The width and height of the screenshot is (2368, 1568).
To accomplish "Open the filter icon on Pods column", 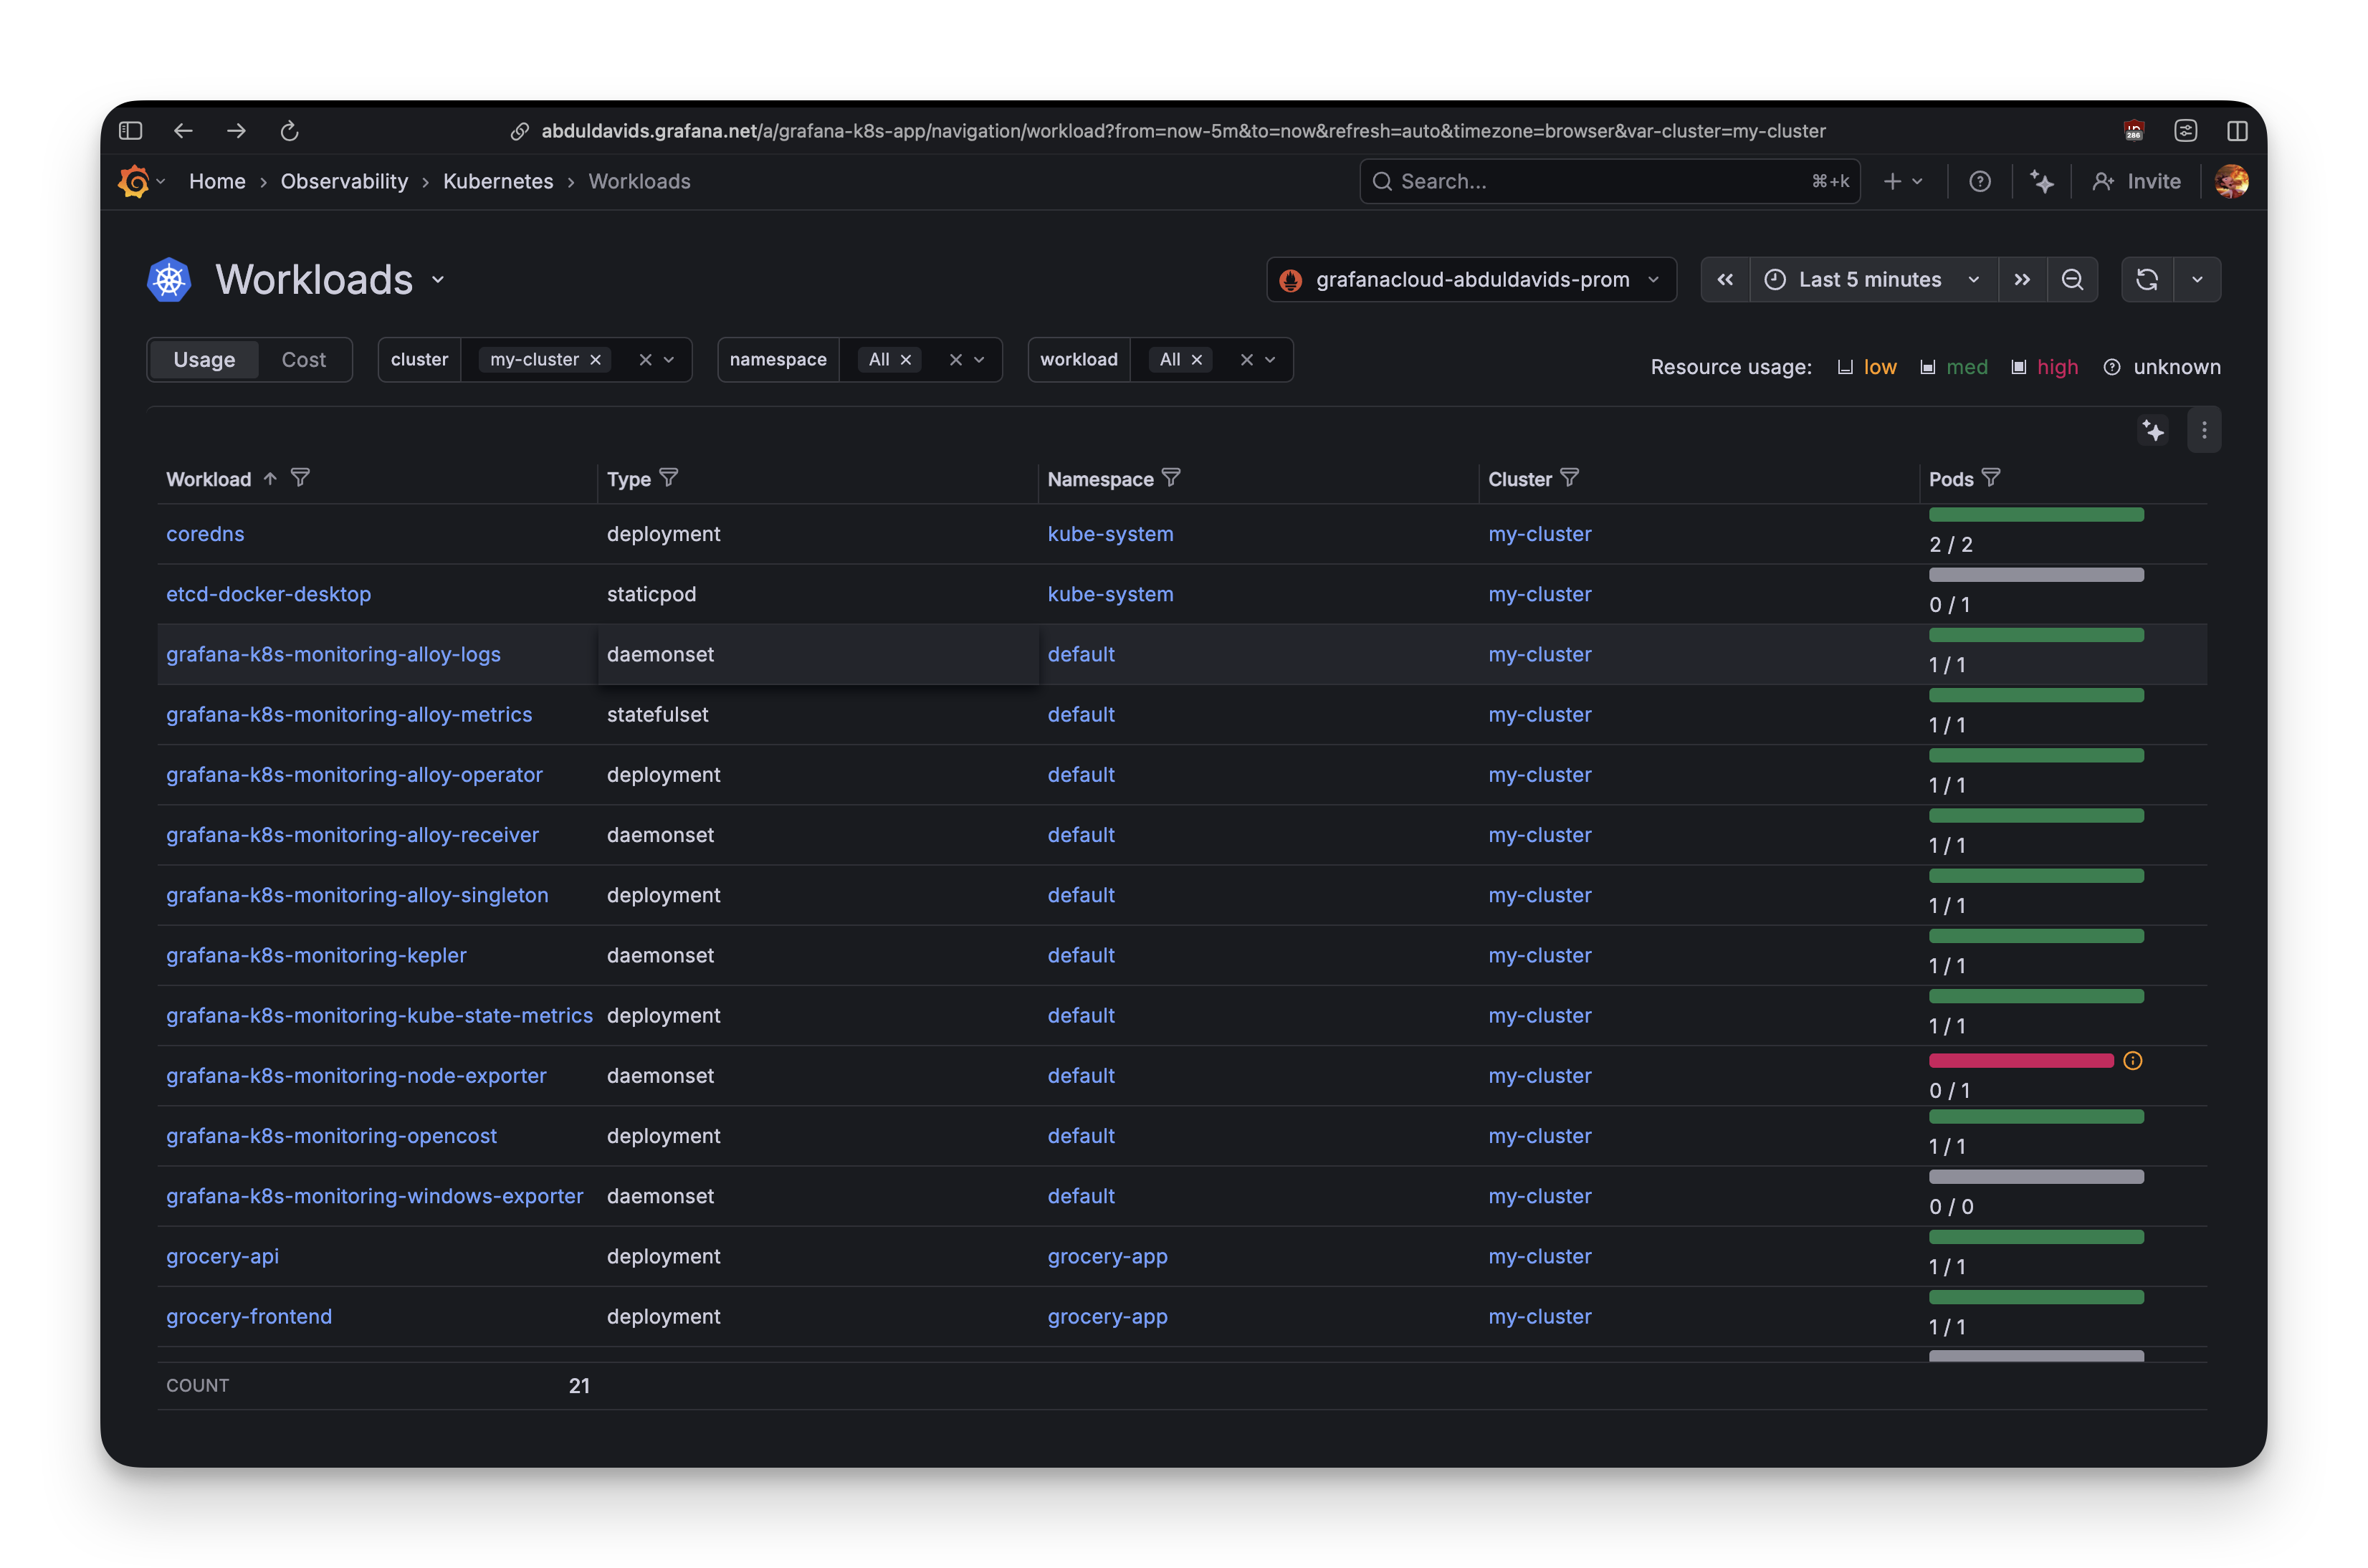I will click(1991, 477).
